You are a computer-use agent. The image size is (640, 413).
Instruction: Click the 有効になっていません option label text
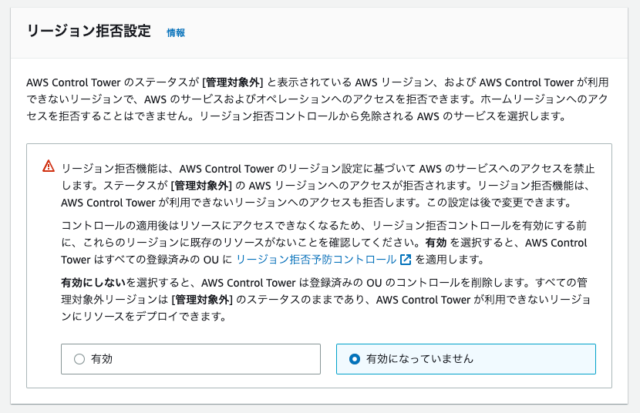click(x=420, y=359)
